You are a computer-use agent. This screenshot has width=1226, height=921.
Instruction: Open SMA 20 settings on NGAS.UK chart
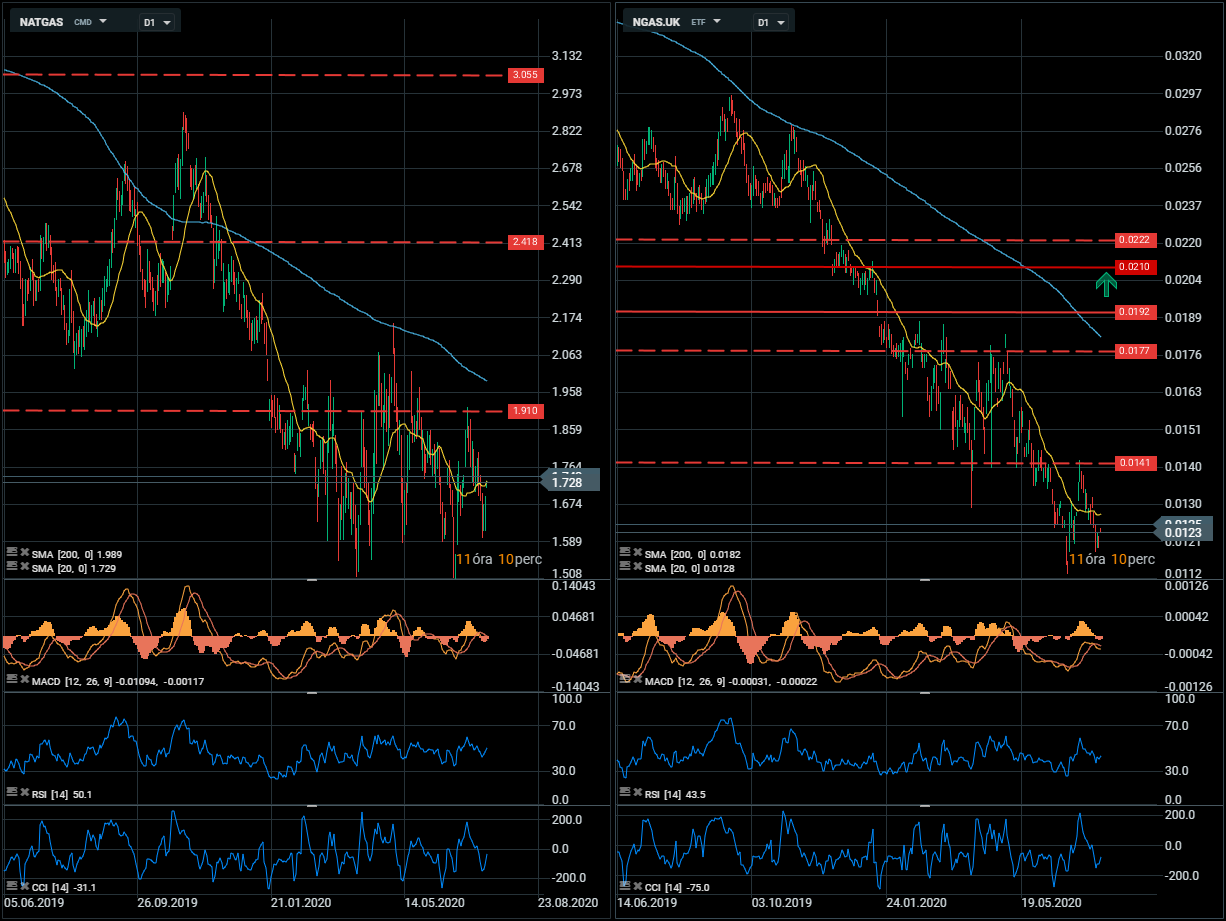pos(624,565)
